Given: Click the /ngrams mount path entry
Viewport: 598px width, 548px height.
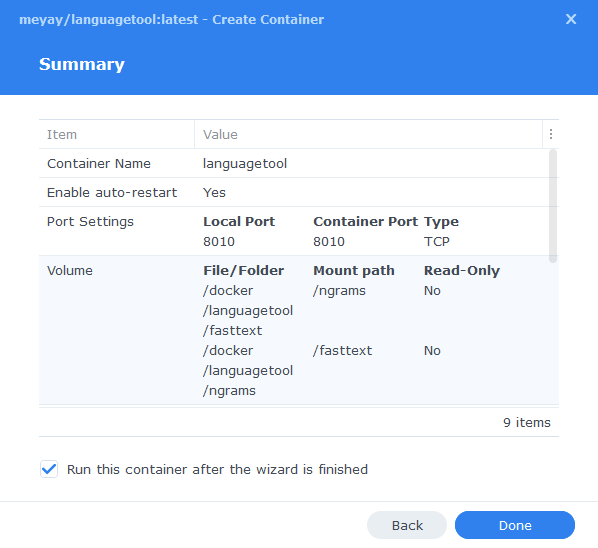Looking at the screenshot, I should point(339,291).
